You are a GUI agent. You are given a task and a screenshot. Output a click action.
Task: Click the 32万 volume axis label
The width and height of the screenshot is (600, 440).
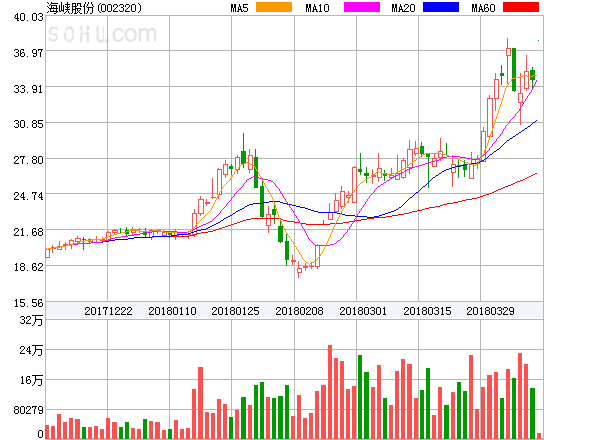pos(31,320)
